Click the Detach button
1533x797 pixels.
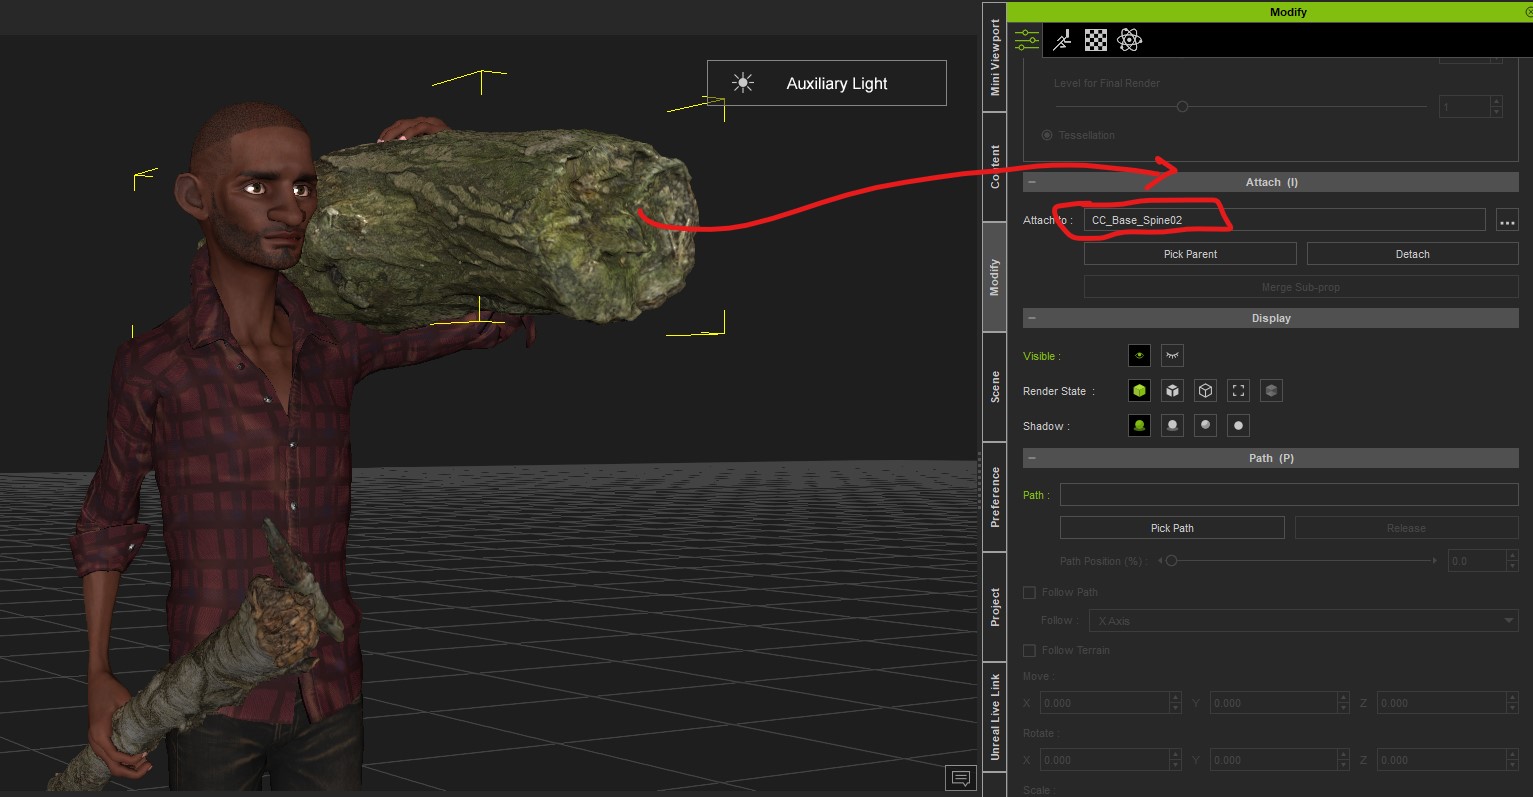coord(1412,254)
